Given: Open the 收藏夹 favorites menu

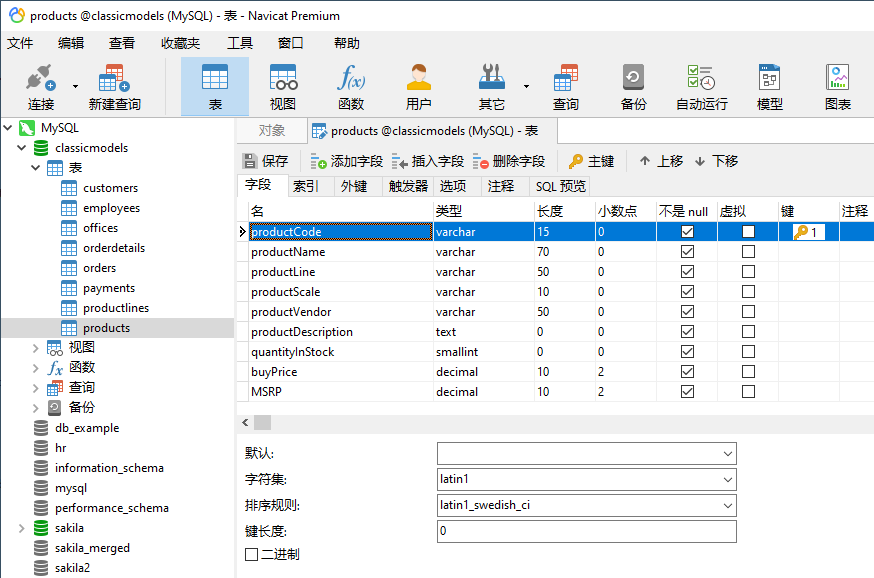Looking at the screenshot, I should 180,43.
